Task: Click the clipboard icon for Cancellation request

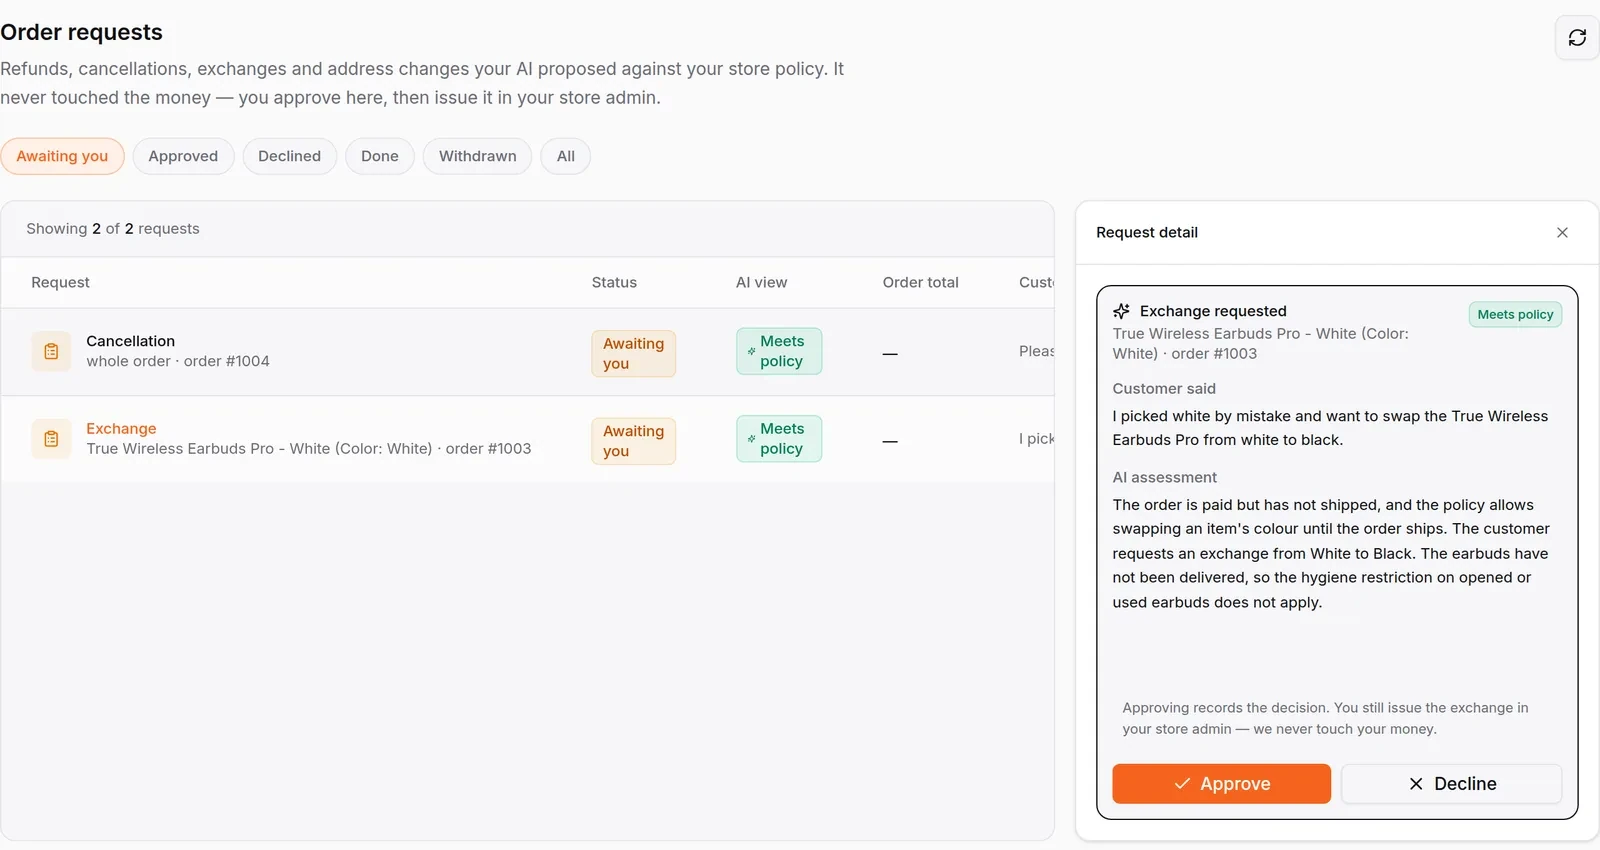Action: point(51,352)
